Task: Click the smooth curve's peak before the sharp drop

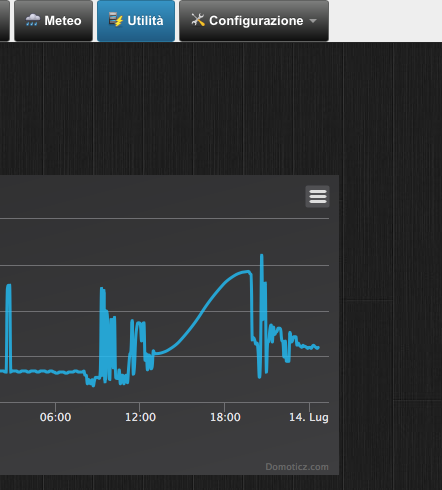Action: coord(247,272)
